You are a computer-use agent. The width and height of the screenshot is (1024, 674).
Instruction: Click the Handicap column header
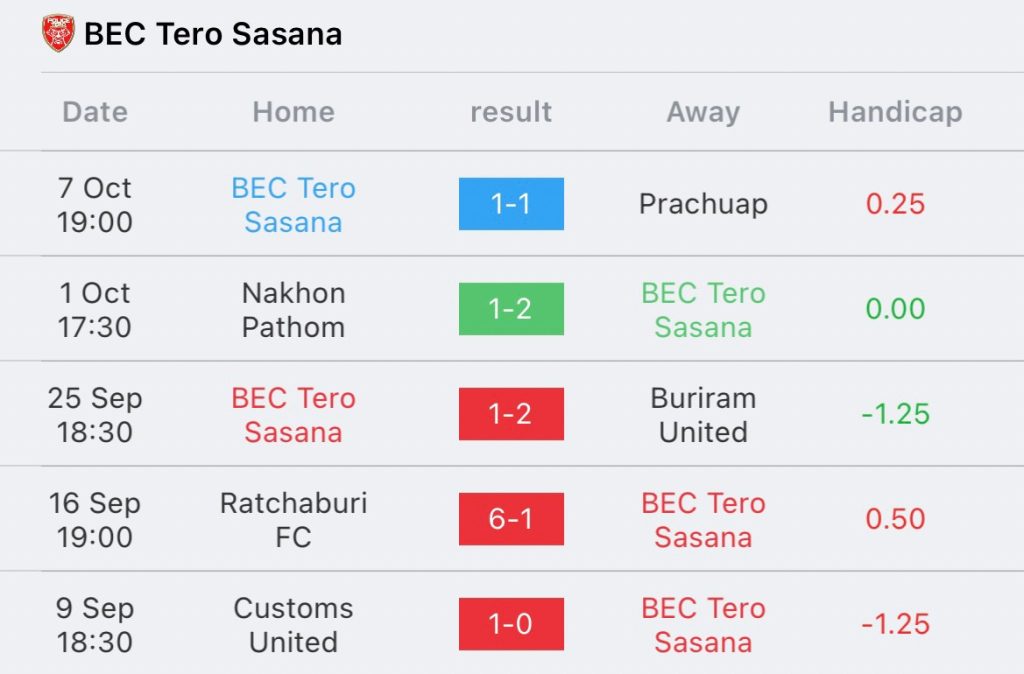[895, 112]
